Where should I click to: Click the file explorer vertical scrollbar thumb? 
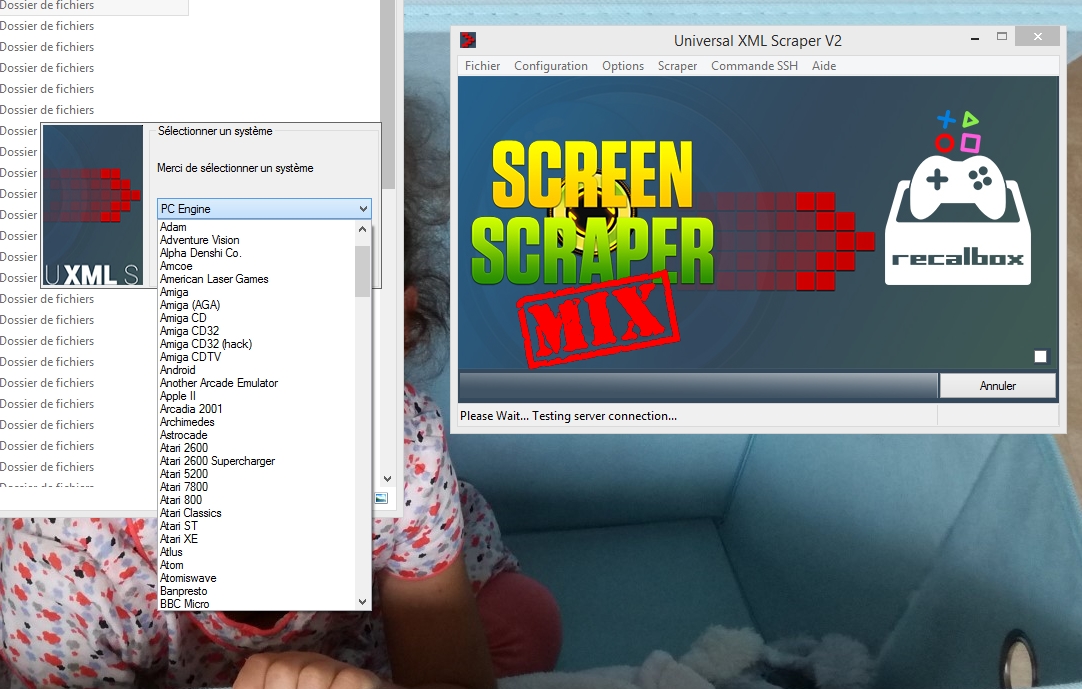pos(387,94)
